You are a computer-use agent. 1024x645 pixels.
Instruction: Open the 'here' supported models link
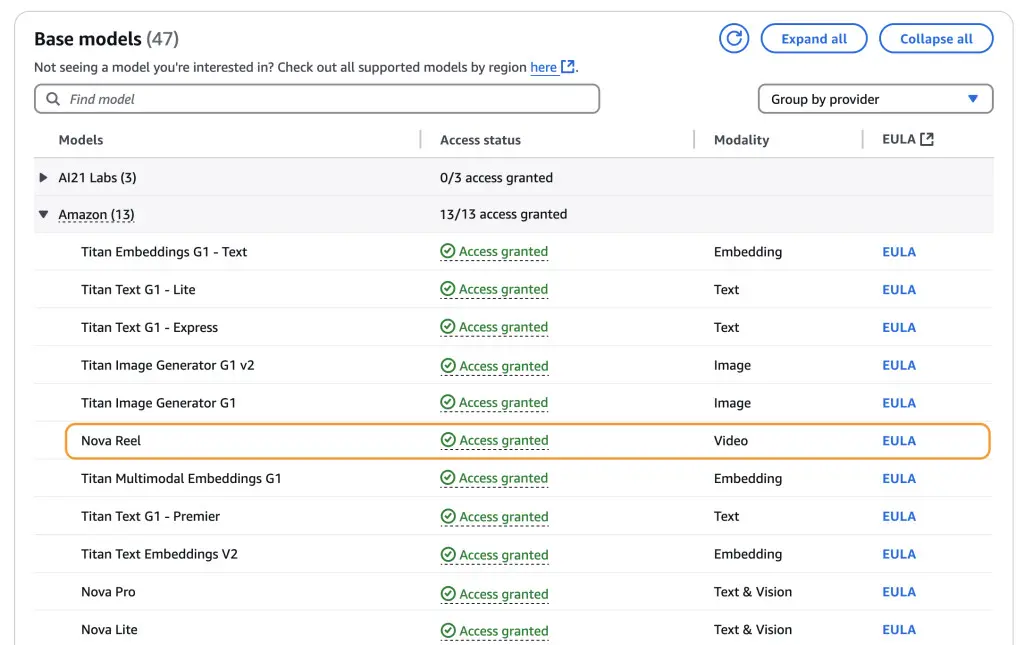click(543, 67)
